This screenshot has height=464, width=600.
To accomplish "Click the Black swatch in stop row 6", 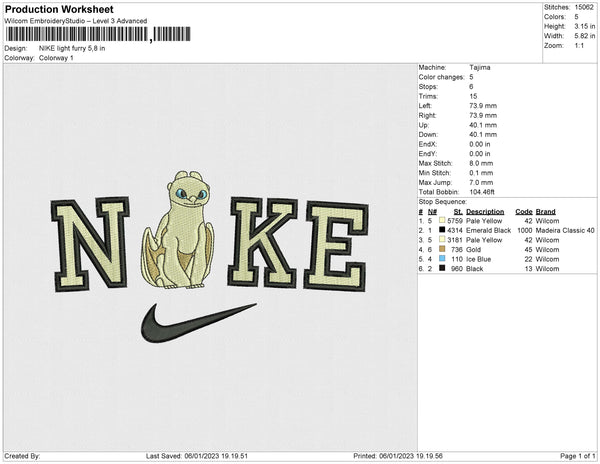I will pyautogui.click(x=442, y=268).
